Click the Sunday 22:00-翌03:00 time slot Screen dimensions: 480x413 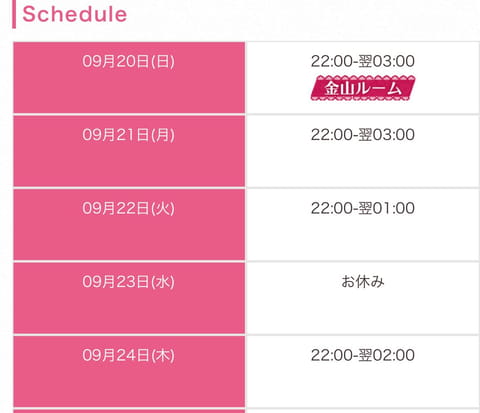363,61
